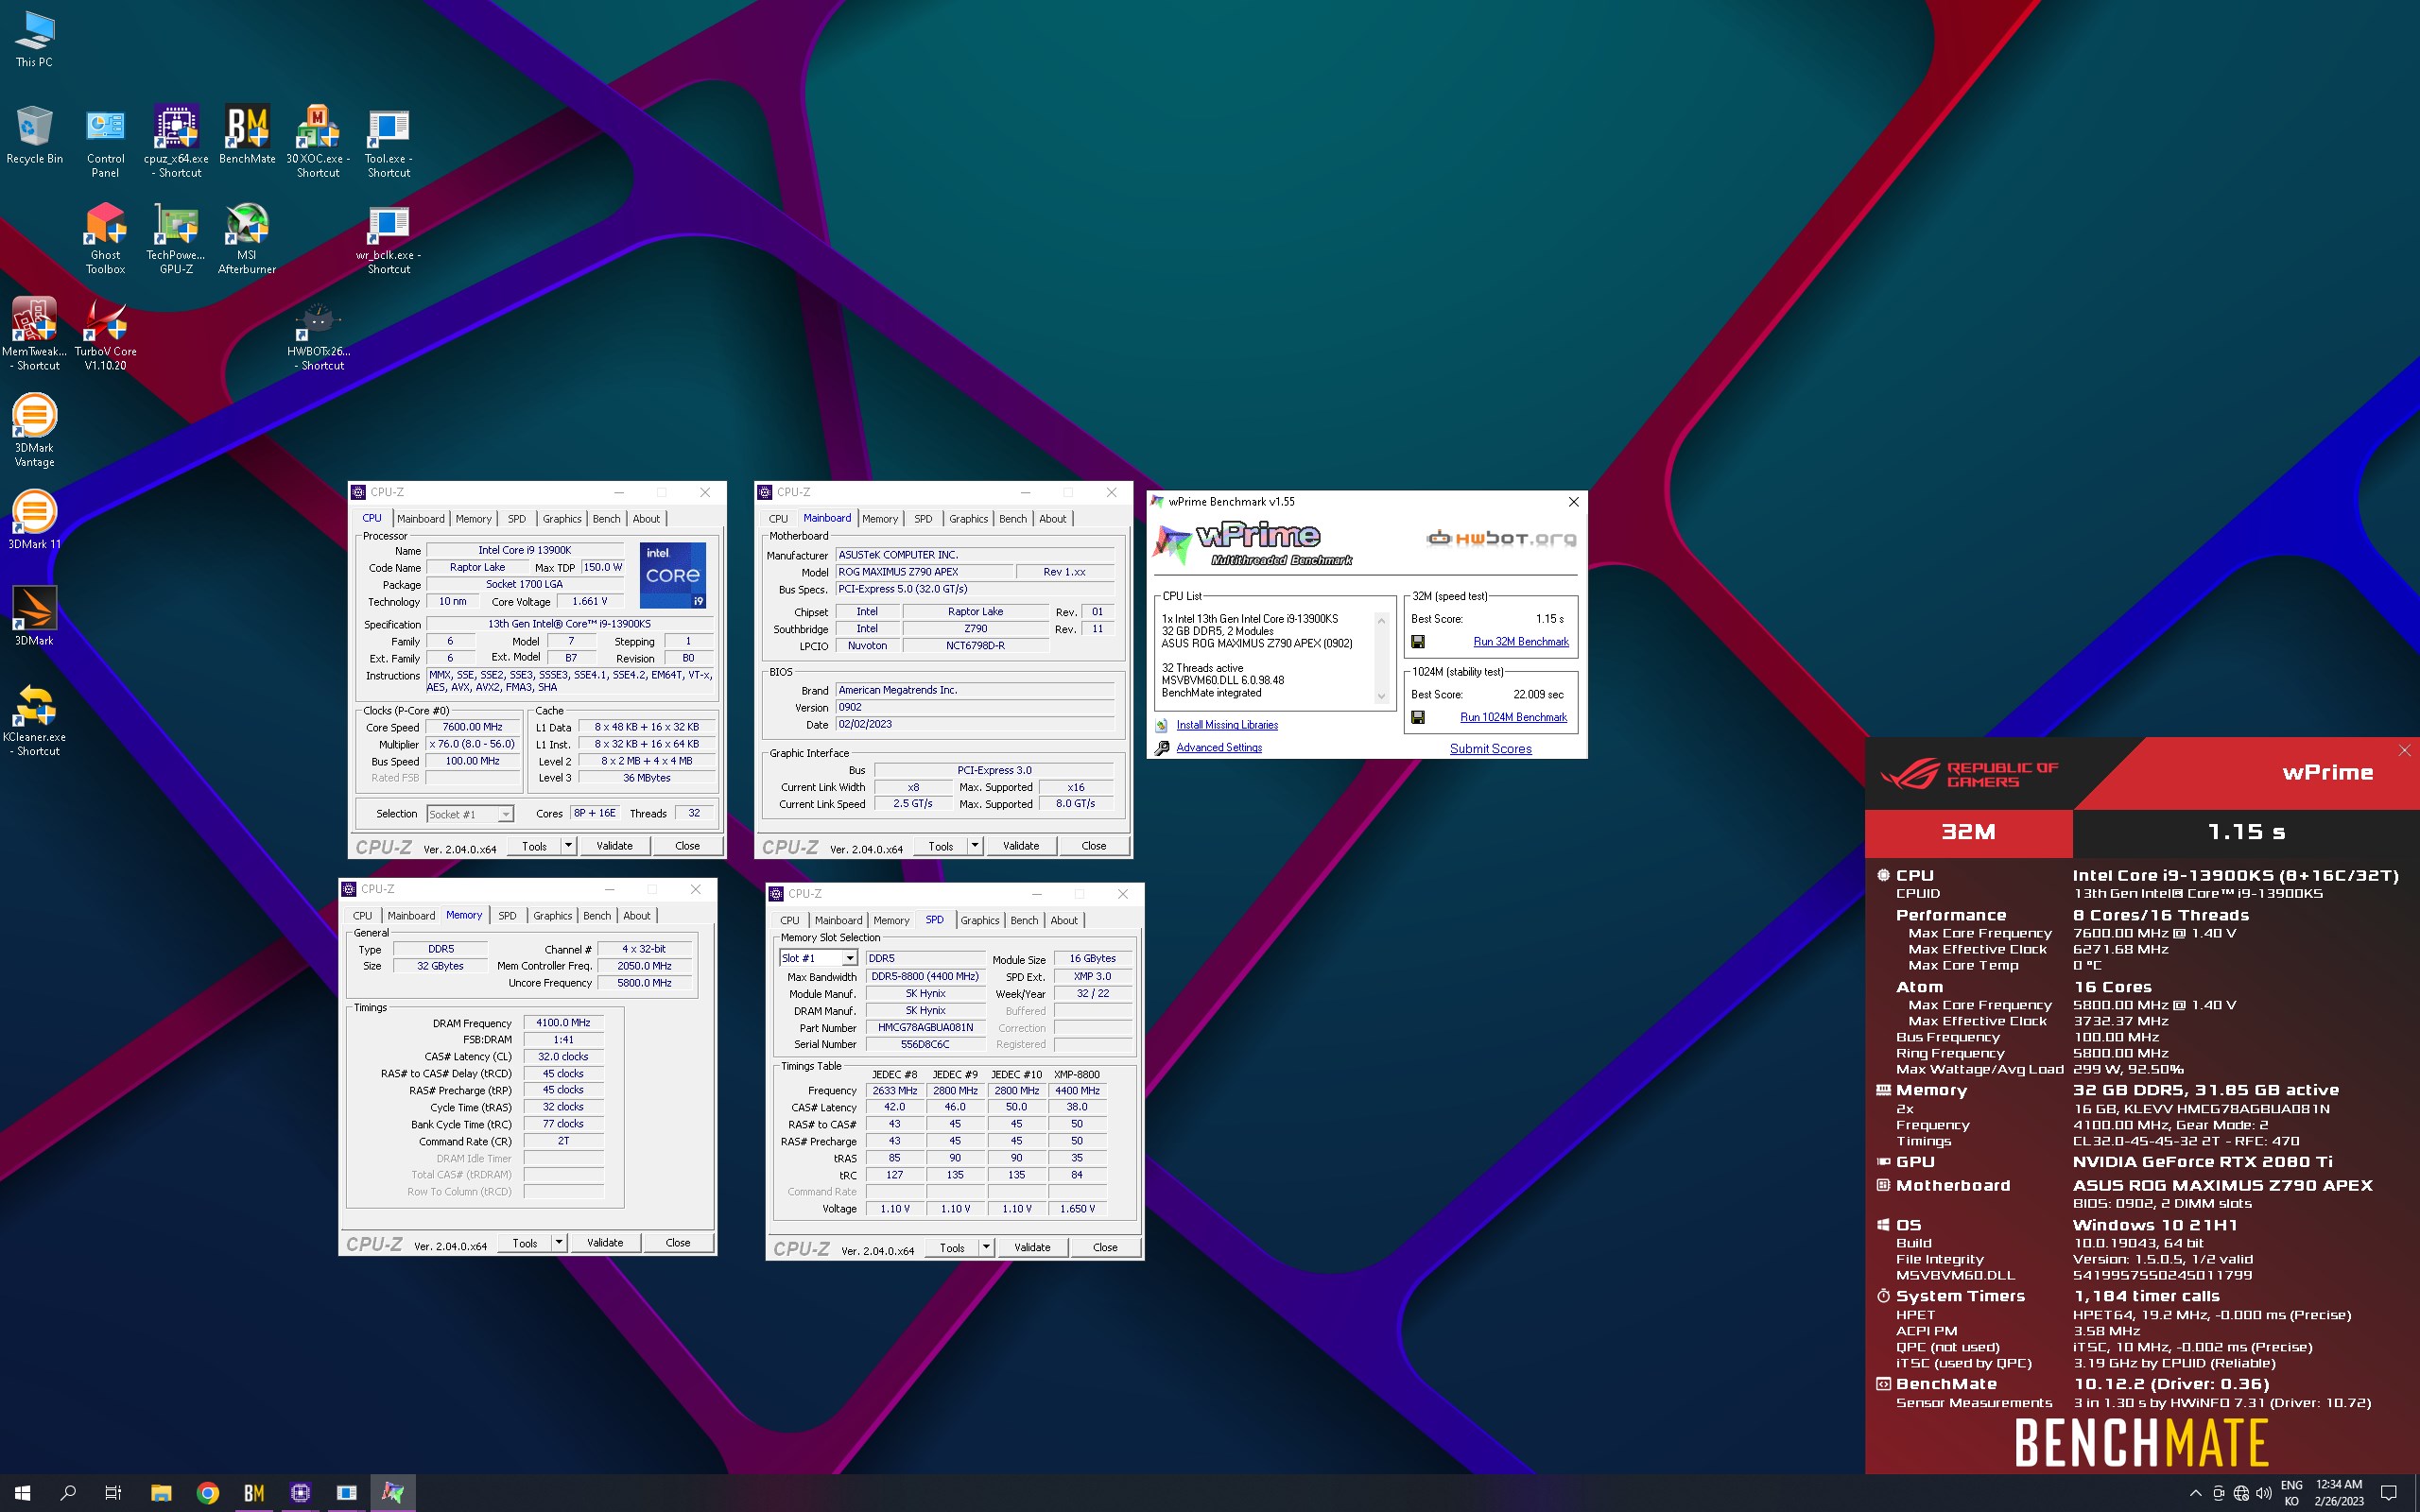Open the Windows Start menu
Screen dimensions: 2420x1512
pos(23,1493)
